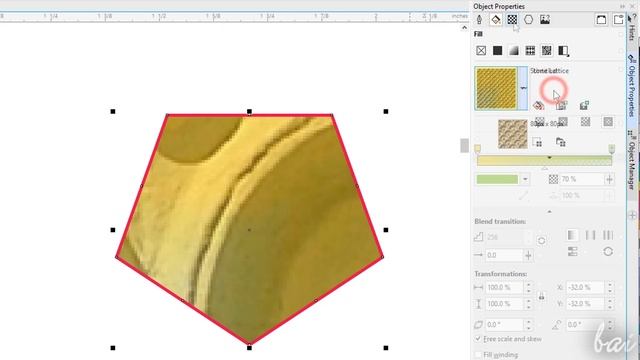640x360 pixels.
Task: Enable the Fill winding checkbox
Action: pos(478,355)
